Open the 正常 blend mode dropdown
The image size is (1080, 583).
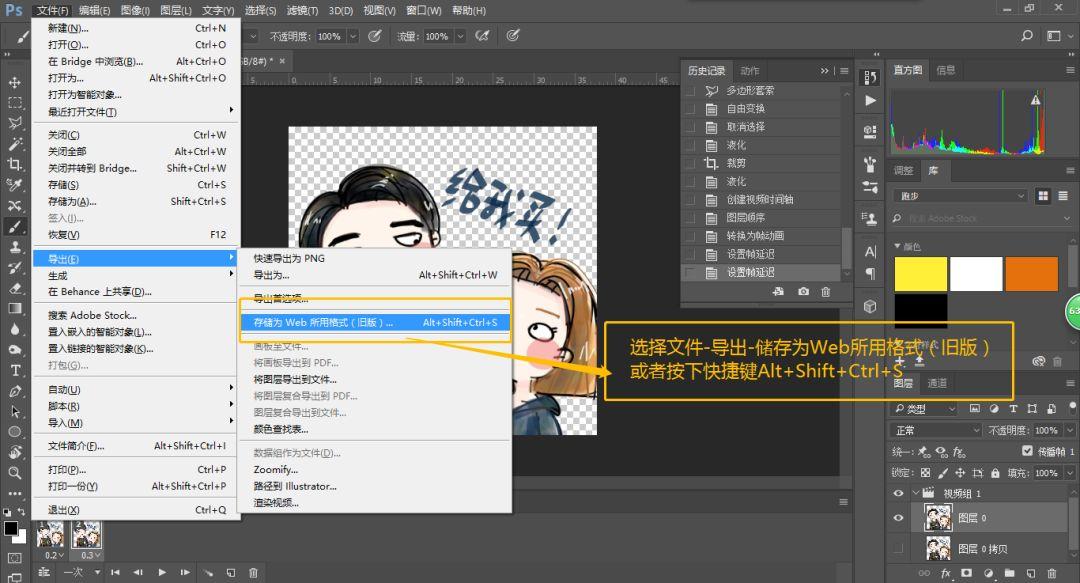click(937, 430)
